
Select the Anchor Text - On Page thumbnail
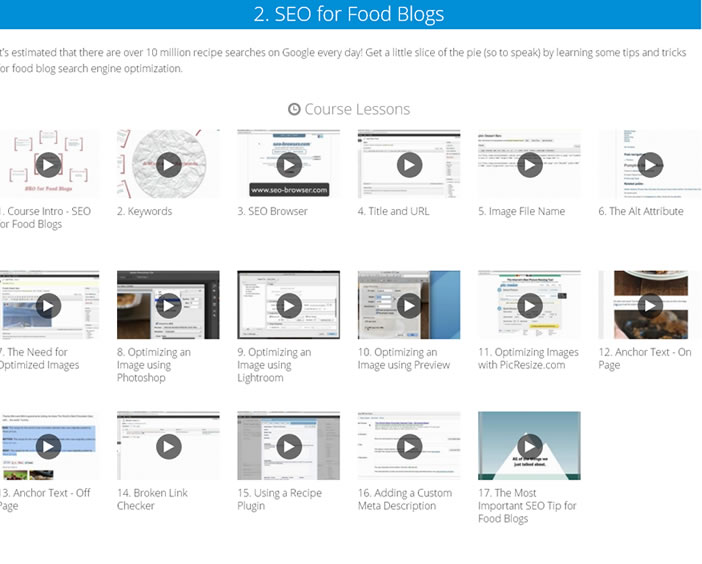click(x=650, y=305)
